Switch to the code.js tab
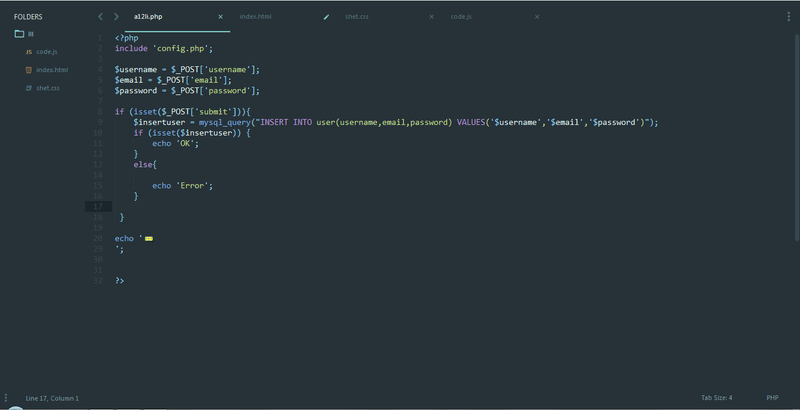 (461, 17)
